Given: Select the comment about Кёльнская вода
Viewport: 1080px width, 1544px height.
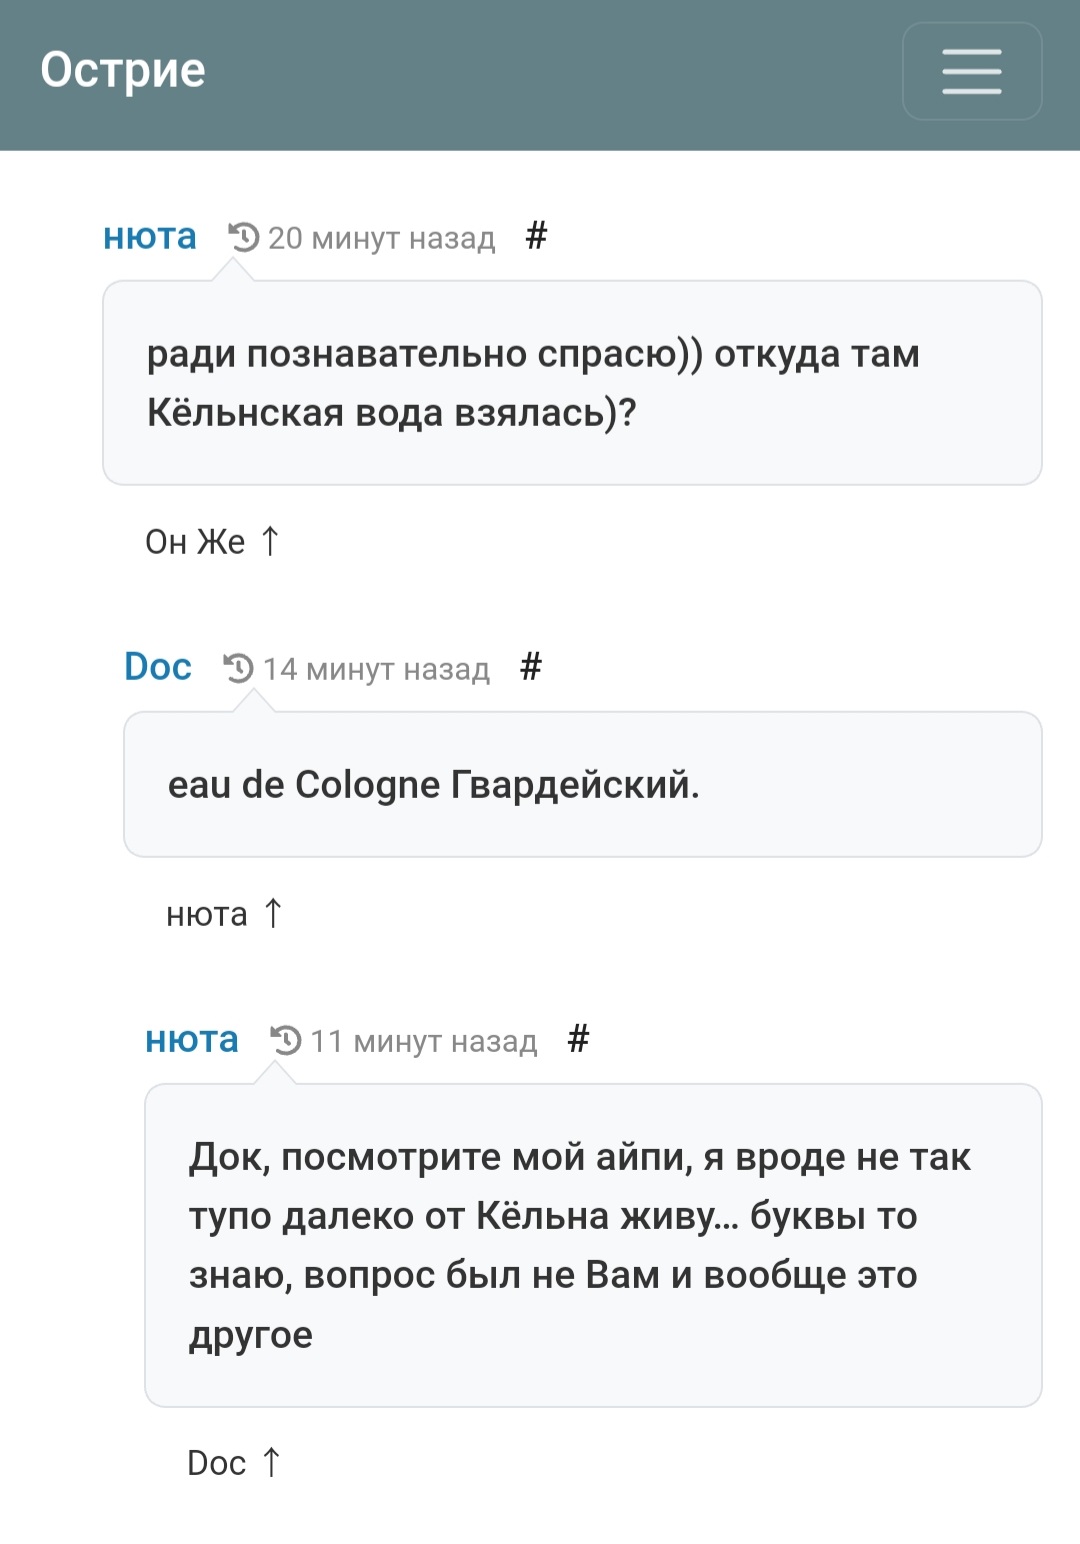Looking at the screenshot, I should tap(572, 383).
